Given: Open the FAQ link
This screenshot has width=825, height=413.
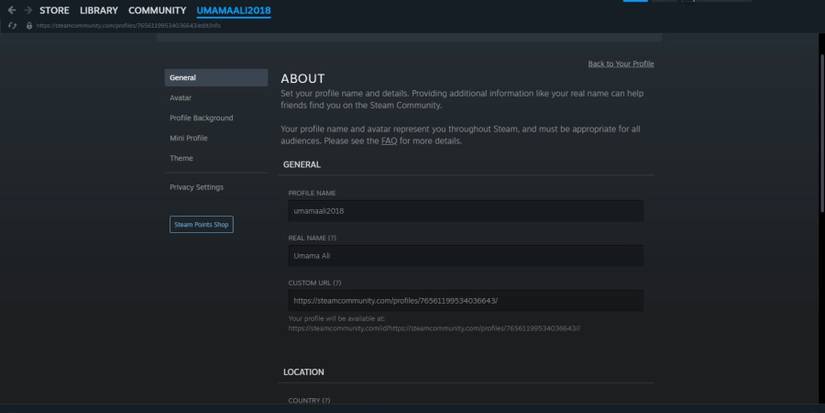Looking at the screenshot, I should coord(389,141).
